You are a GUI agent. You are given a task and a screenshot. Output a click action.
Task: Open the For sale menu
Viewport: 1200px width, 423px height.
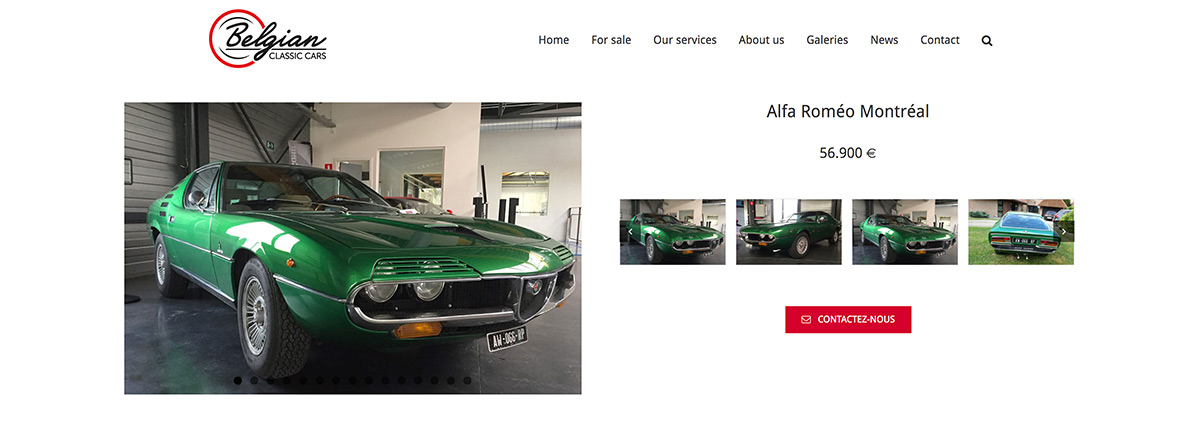click(611, 40)
